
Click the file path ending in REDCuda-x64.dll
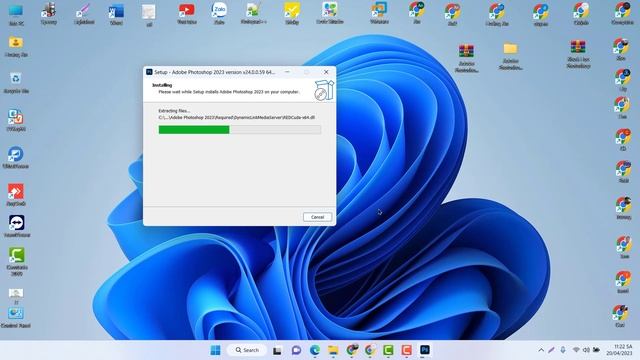pos(237,117)
